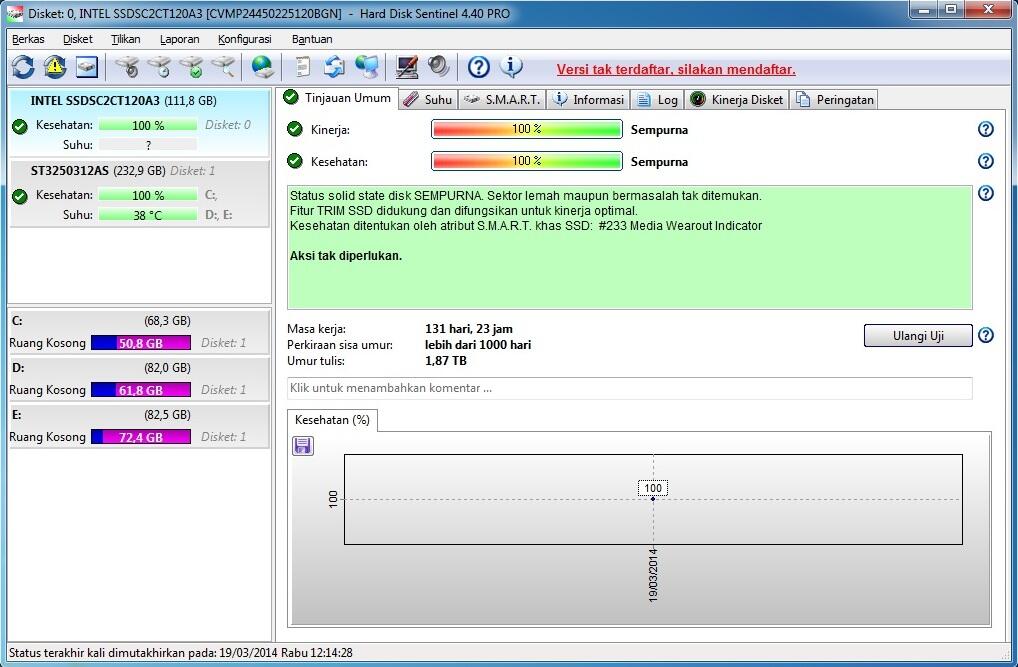Image resolution: width=1018 pixels, height=667 pixels.
Task: Click the green check icon beside Kinerja
Action: (x=295, y=129)
